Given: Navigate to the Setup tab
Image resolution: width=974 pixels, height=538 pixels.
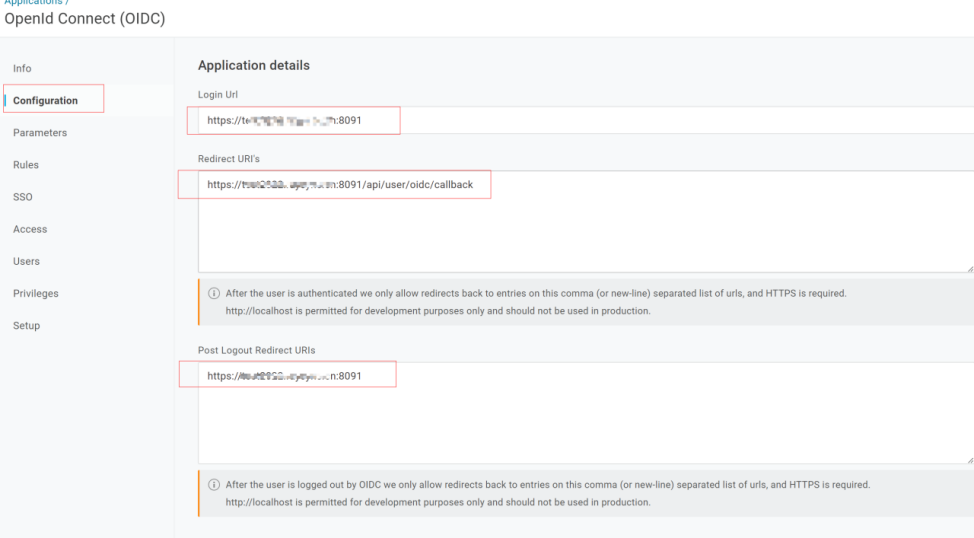Looking at the screenshot, I should coord(26,325).
